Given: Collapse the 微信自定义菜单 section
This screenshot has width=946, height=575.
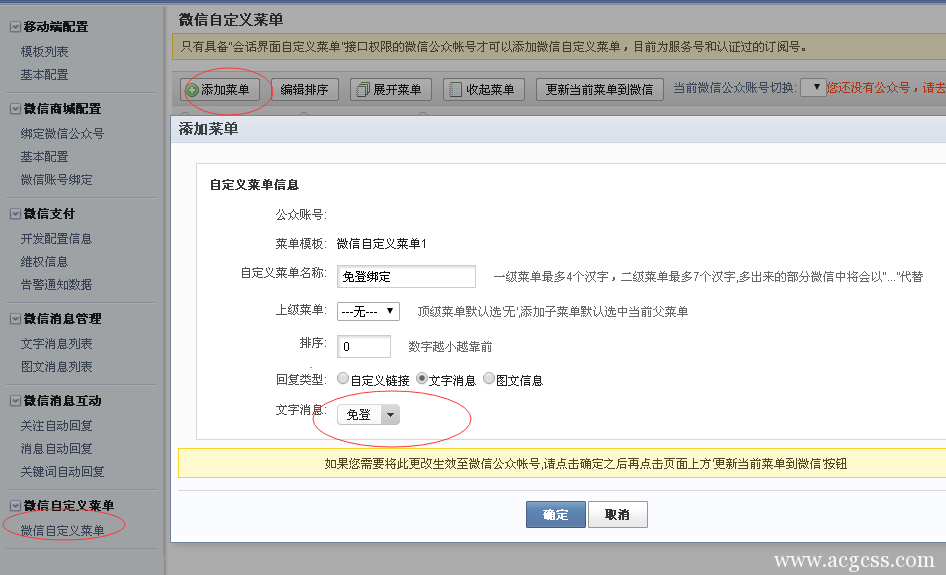Looking at the screenshot, I should 15,506.
